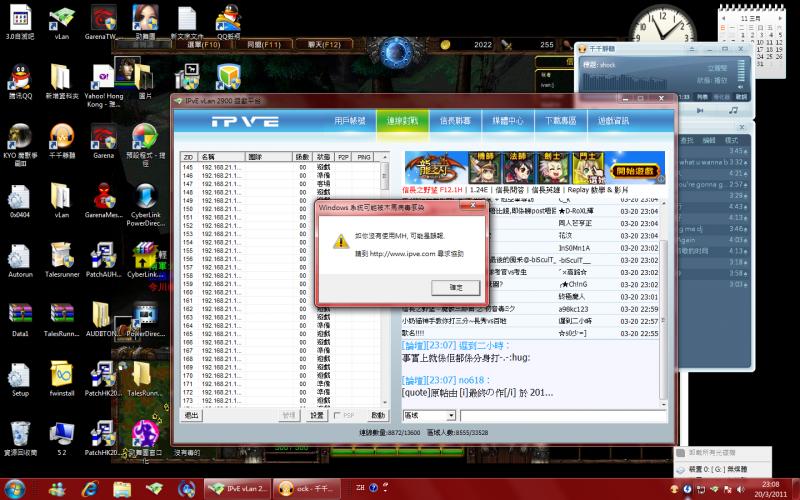Click the 資源回收筒 recycle bin icon
This screenshot has height=500, width=800.
(20, 439)
